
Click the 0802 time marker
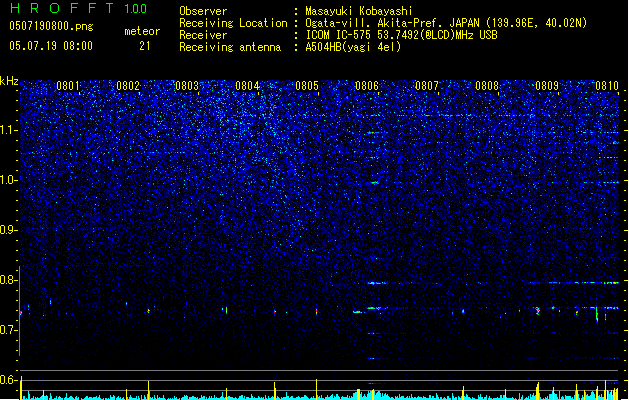128,86
